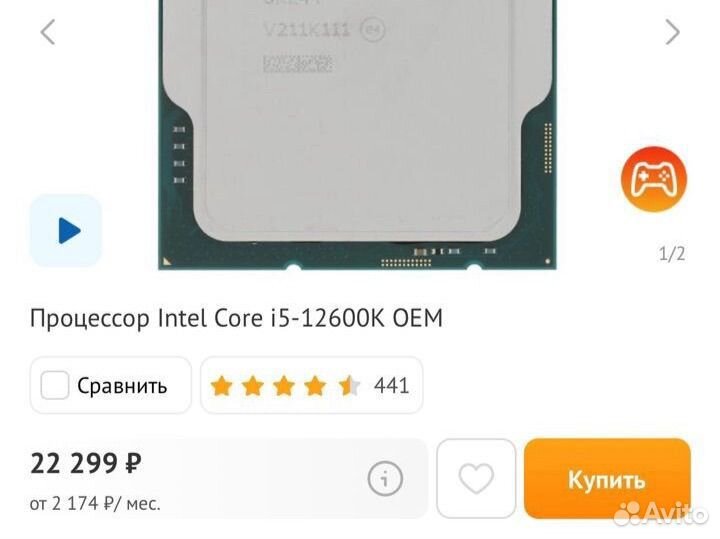The height and width of the screenshot is (539, 720).
Task: Go to the previous product photo
Action: pyautogui.click(x=48, y=32)
